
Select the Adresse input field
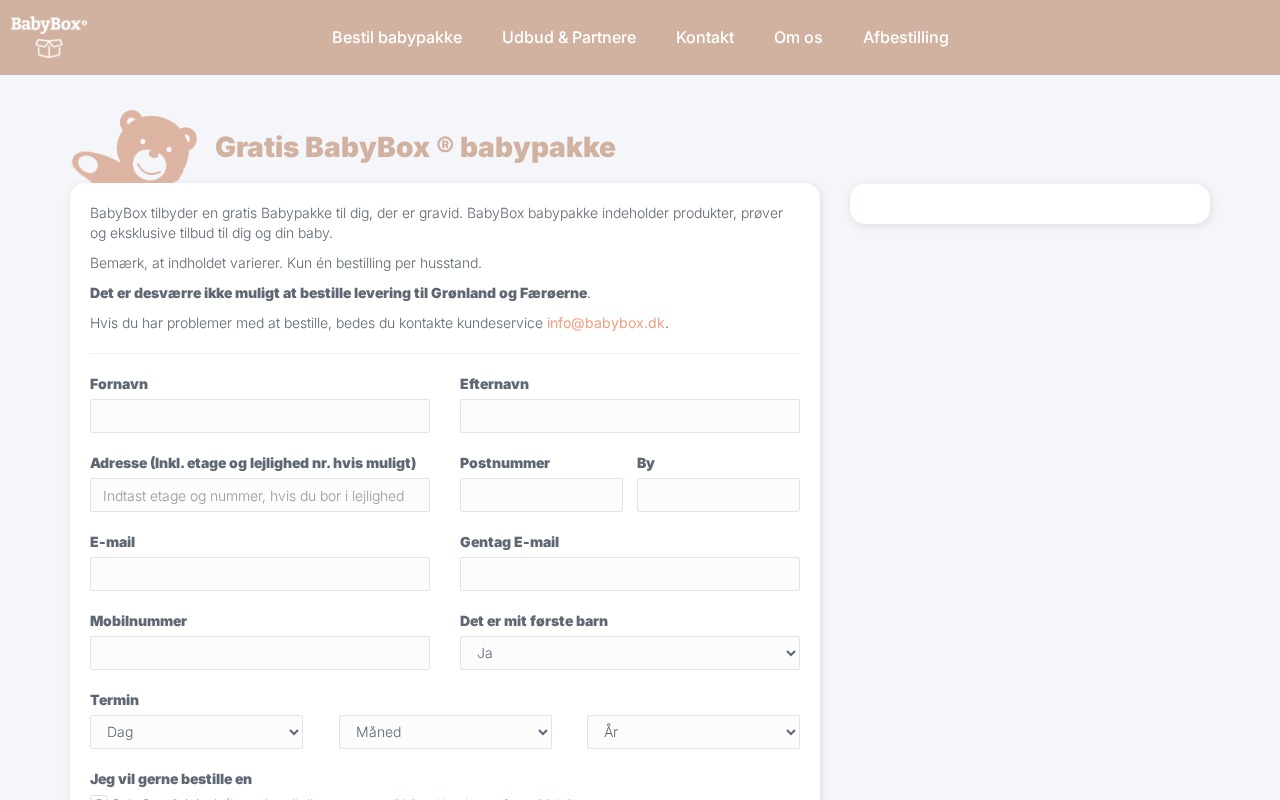[x=260, y=495]
